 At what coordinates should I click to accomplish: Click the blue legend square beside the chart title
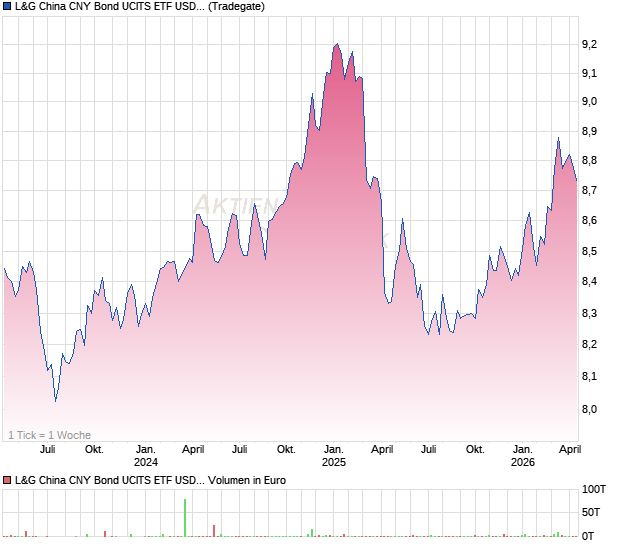tap(7, 6)
